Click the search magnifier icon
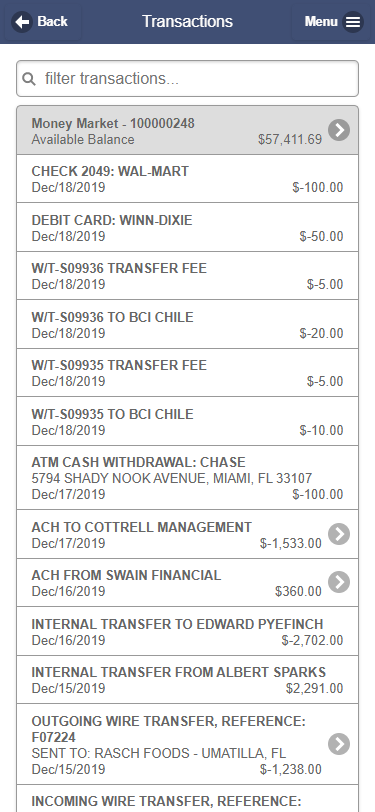Image resolution: width=375 pixels, height=812 pixels. [30, 79]
